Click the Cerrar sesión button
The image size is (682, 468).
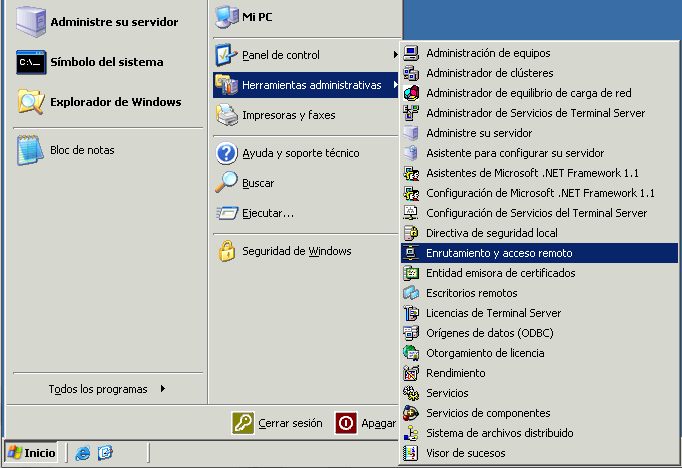[278, 423]
